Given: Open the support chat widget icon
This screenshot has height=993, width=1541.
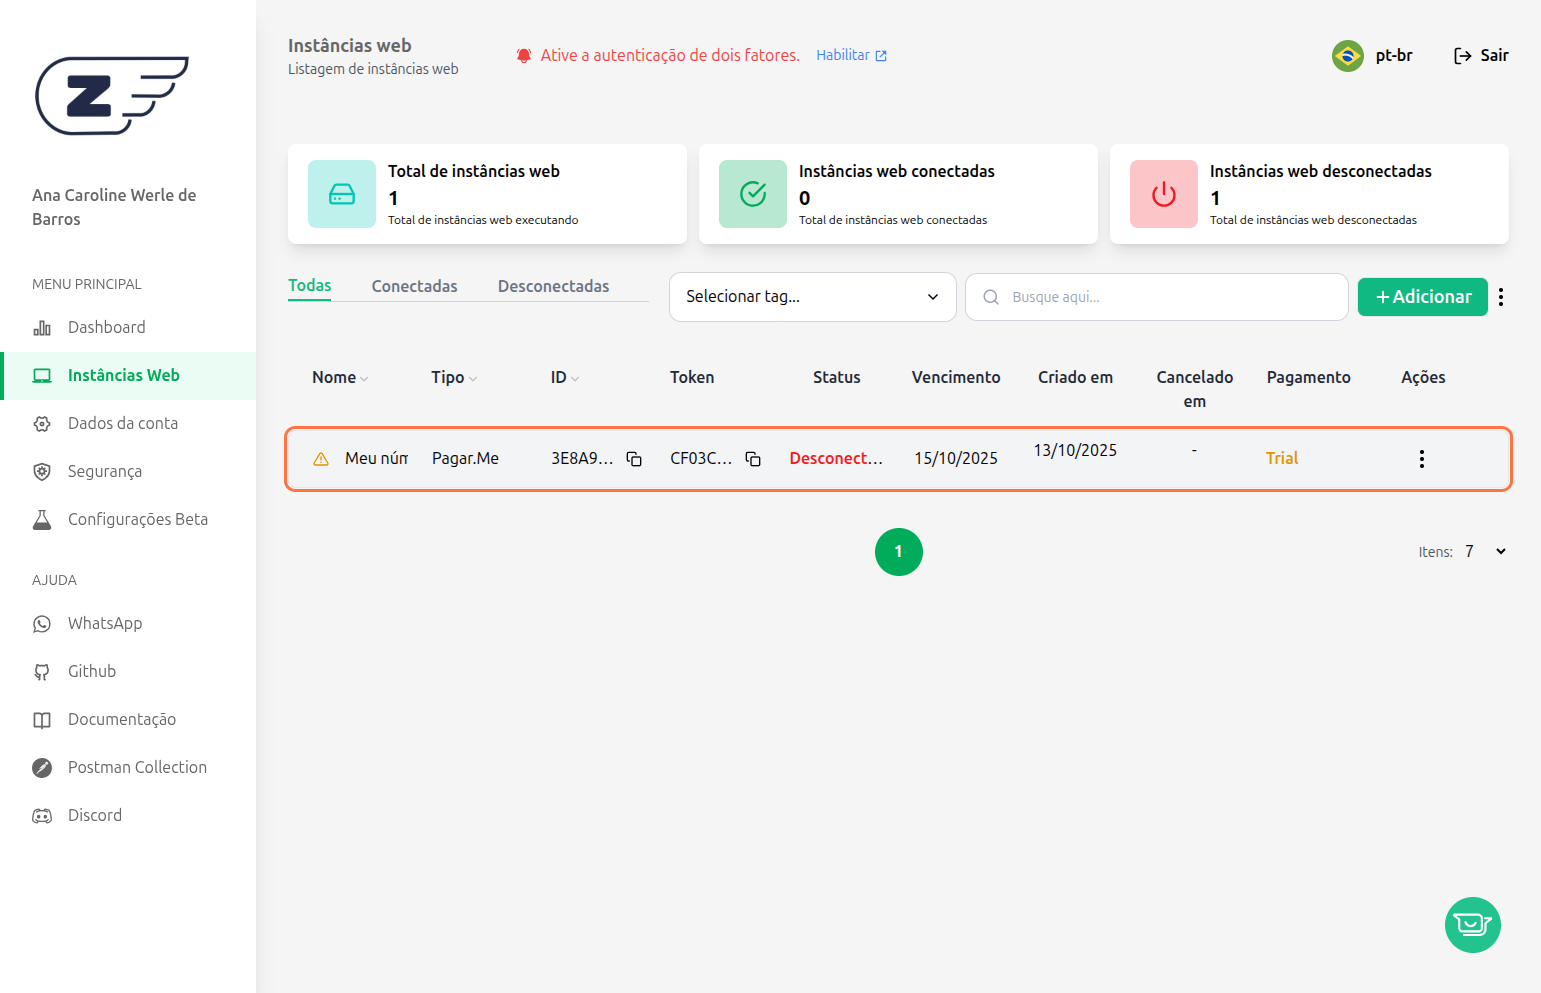Looking at the screenshot, I should tap(1472, 925).
